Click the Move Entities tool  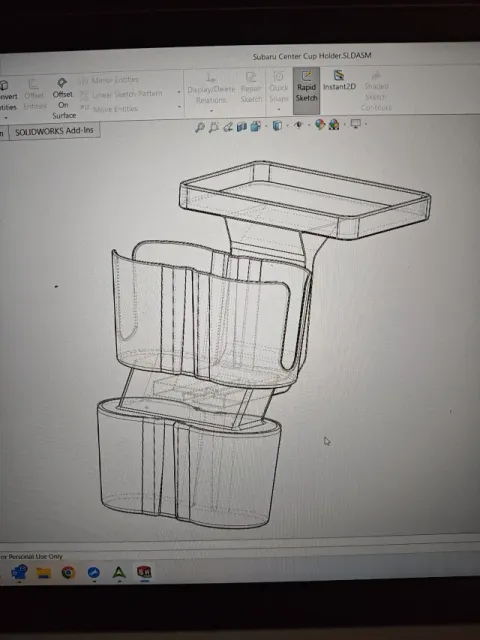(x=109, y=109)
